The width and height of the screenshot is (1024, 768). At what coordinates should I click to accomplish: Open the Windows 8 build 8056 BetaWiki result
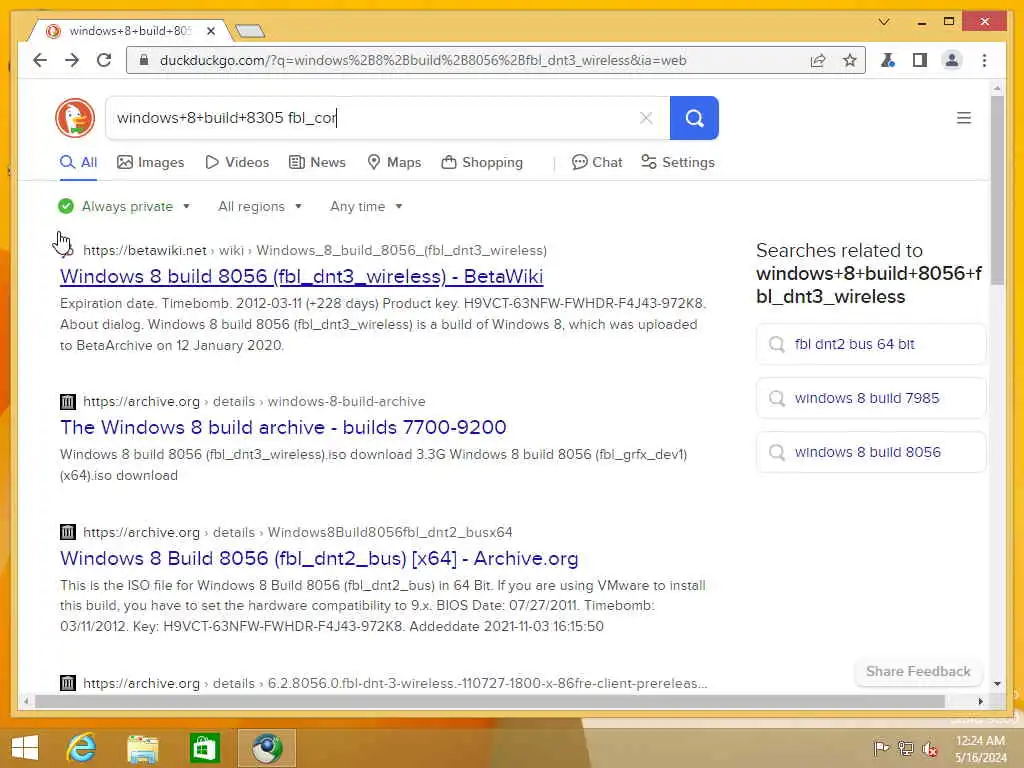[302, 276]
